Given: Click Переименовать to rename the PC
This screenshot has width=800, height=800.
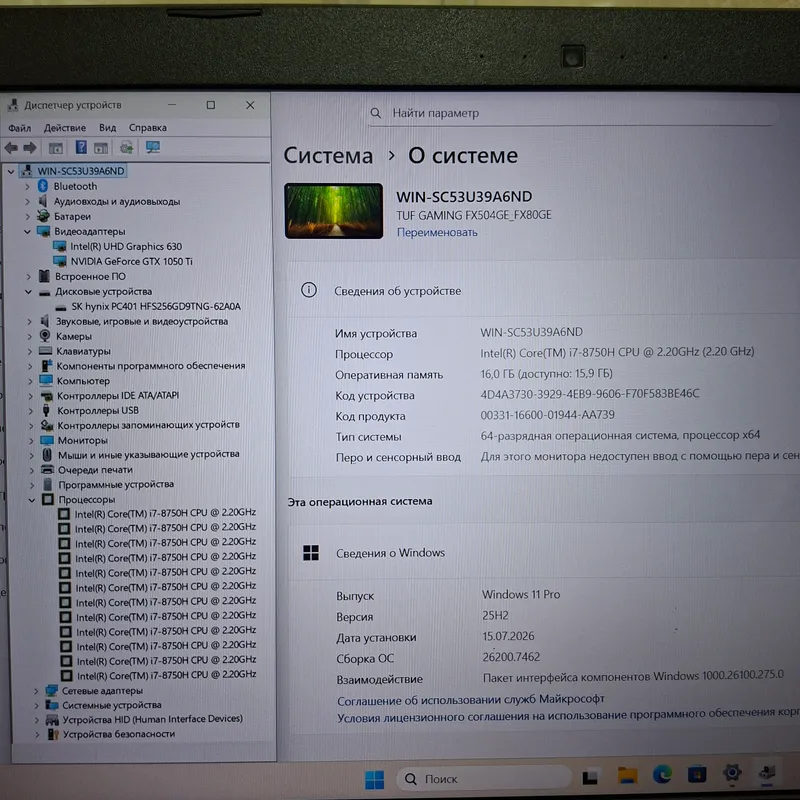Looking at the screenshot, I should click(437, 232).
